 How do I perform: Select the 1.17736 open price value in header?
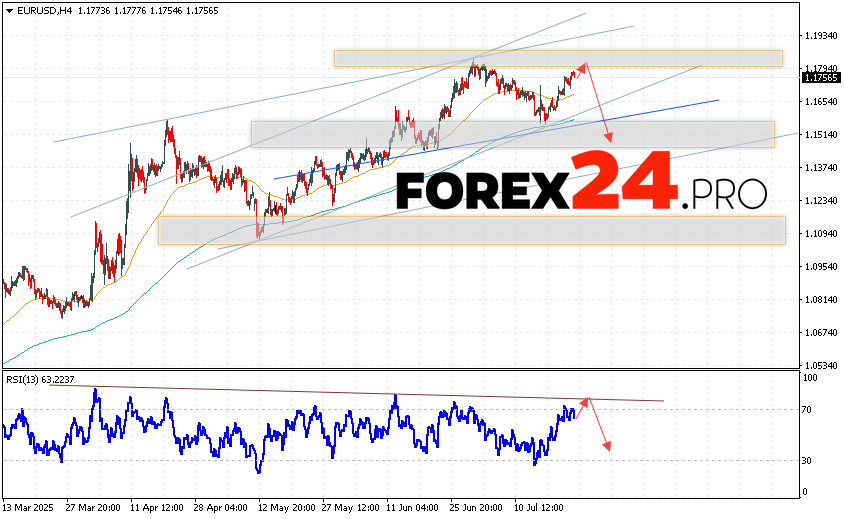(x=95, y=11)
